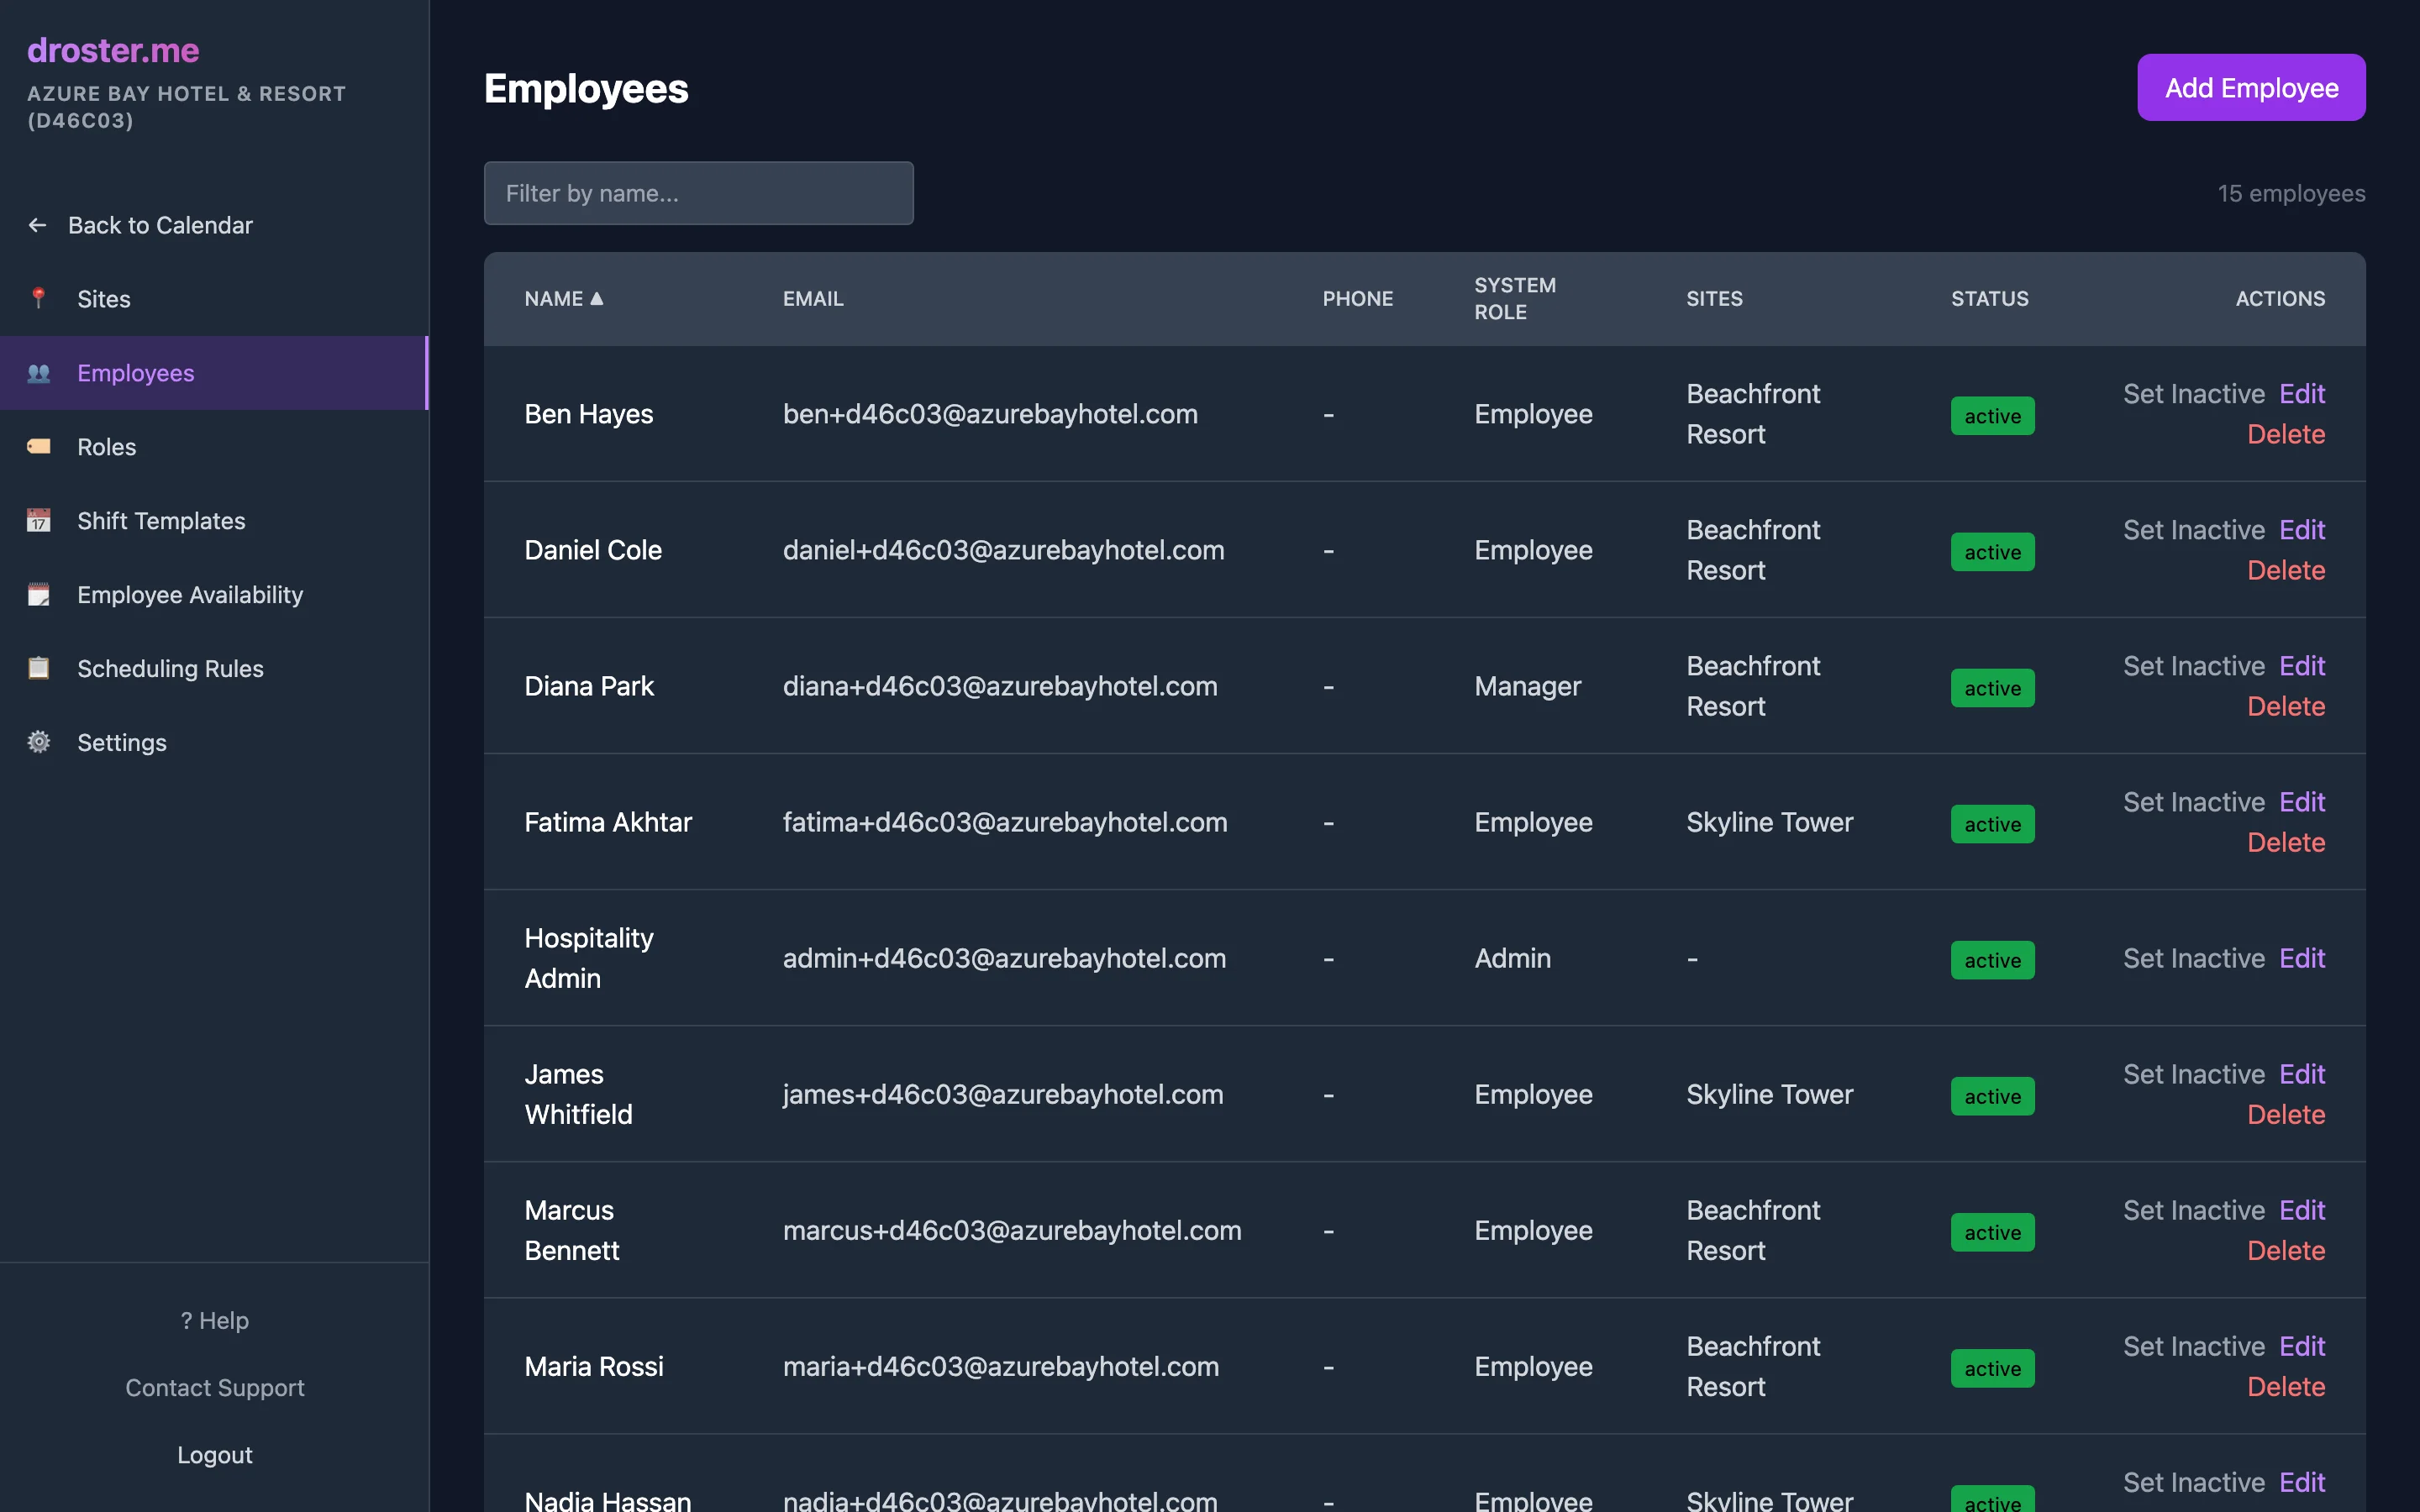Edit Fatima Akhtar employee record
This screenshot has width=2420, height=1512.
2302,802
